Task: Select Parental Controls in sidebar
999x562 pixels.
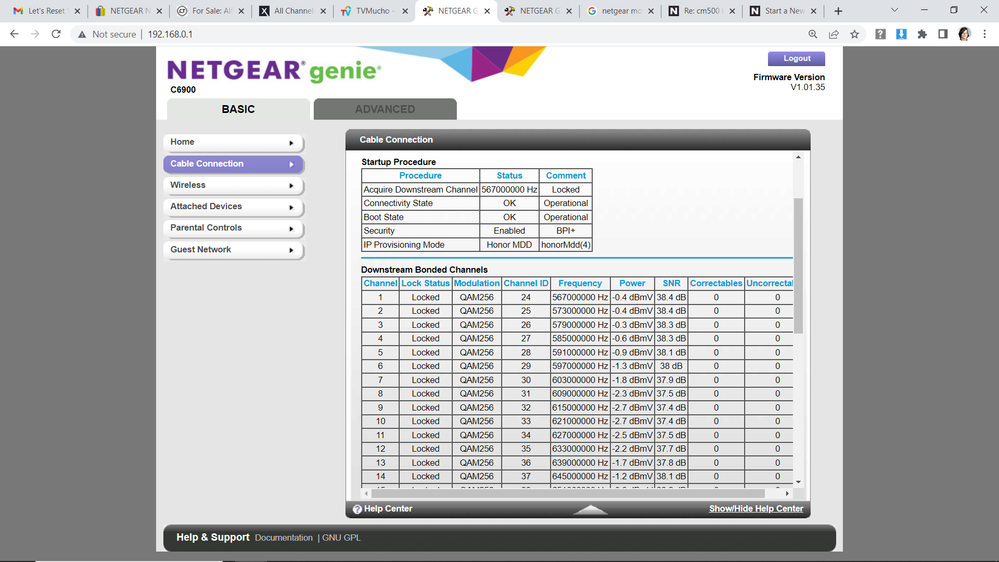Action: pyautogui.click(x=233, y=228)
